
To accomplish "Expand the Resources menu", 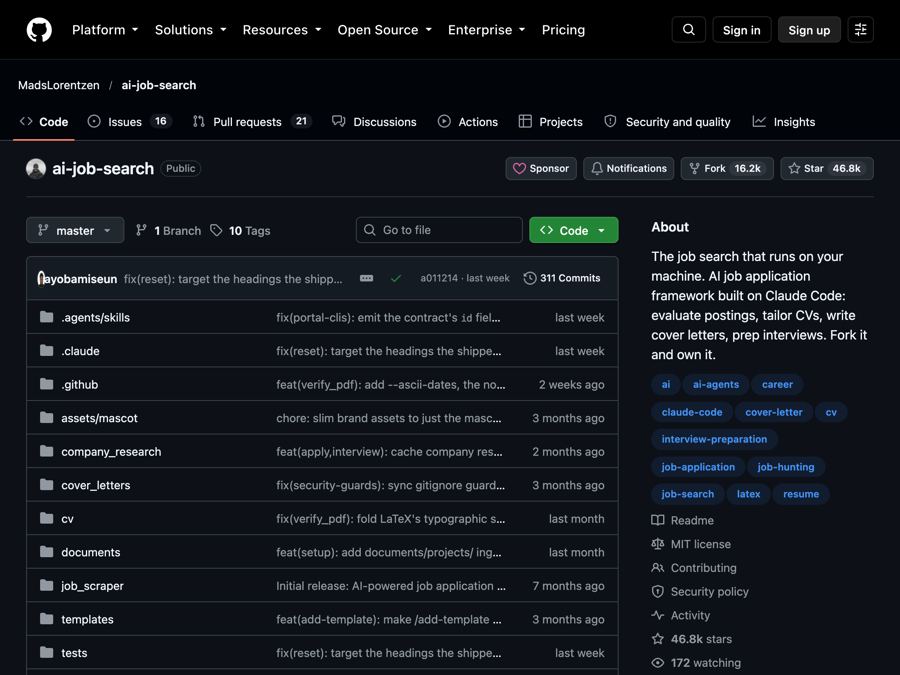I will [x=282, y=30].
